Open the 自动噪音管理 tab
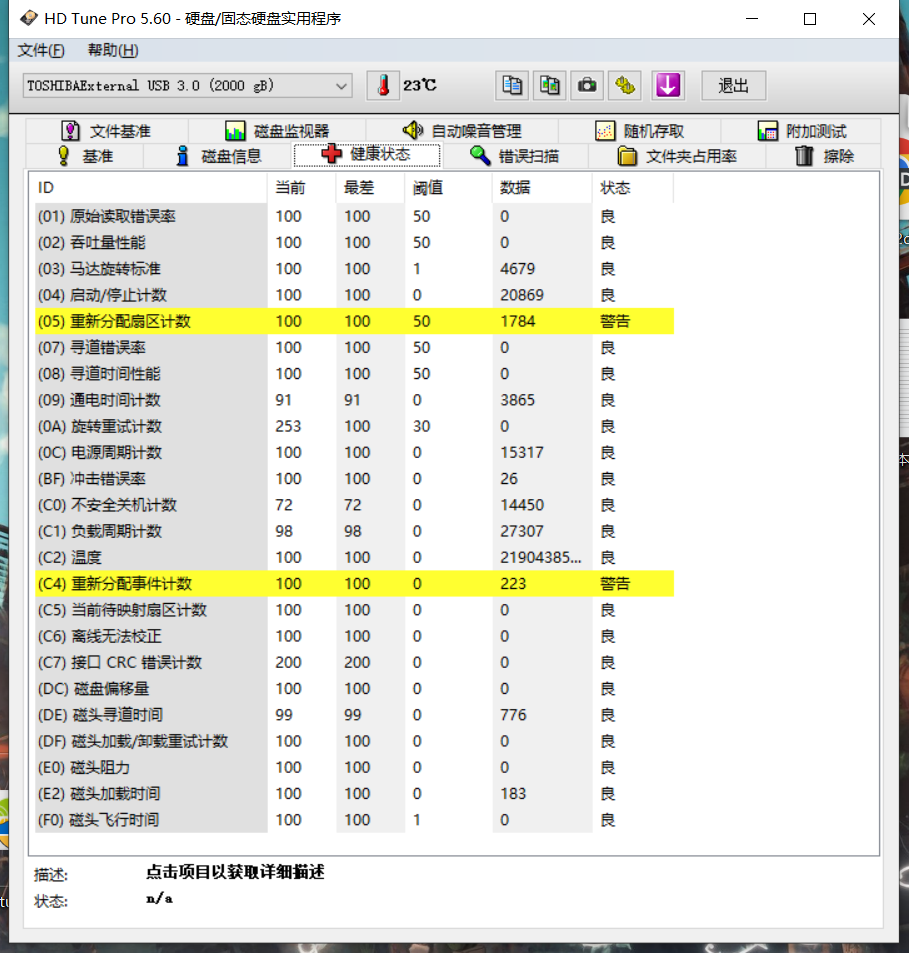 coord(462,131)
